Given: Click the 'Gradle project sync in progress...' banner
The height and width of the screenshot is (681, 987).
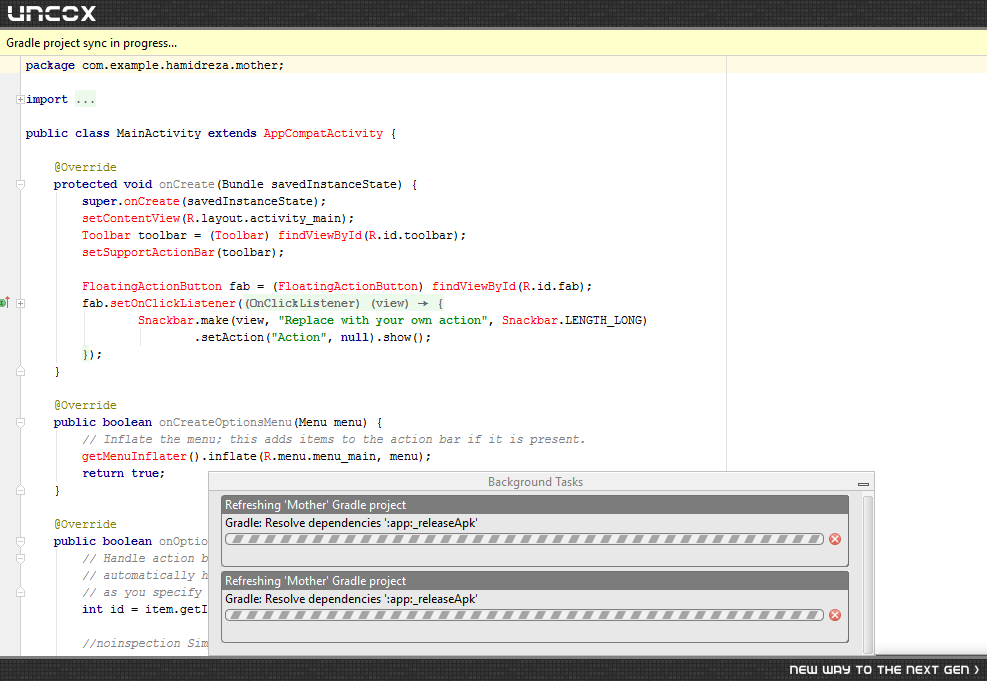Looking at the screenshot, I should (494, 43).
